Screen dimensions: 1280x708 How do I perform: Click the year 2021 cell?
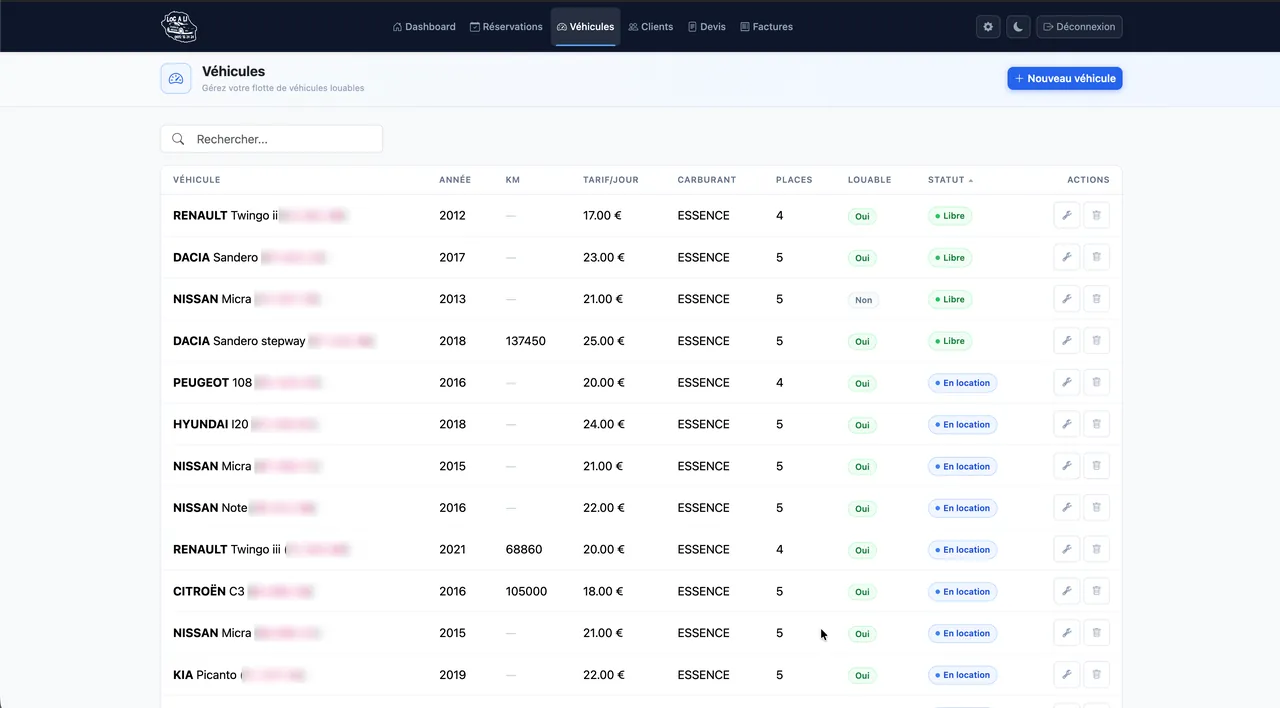click(x=452, y=550)
